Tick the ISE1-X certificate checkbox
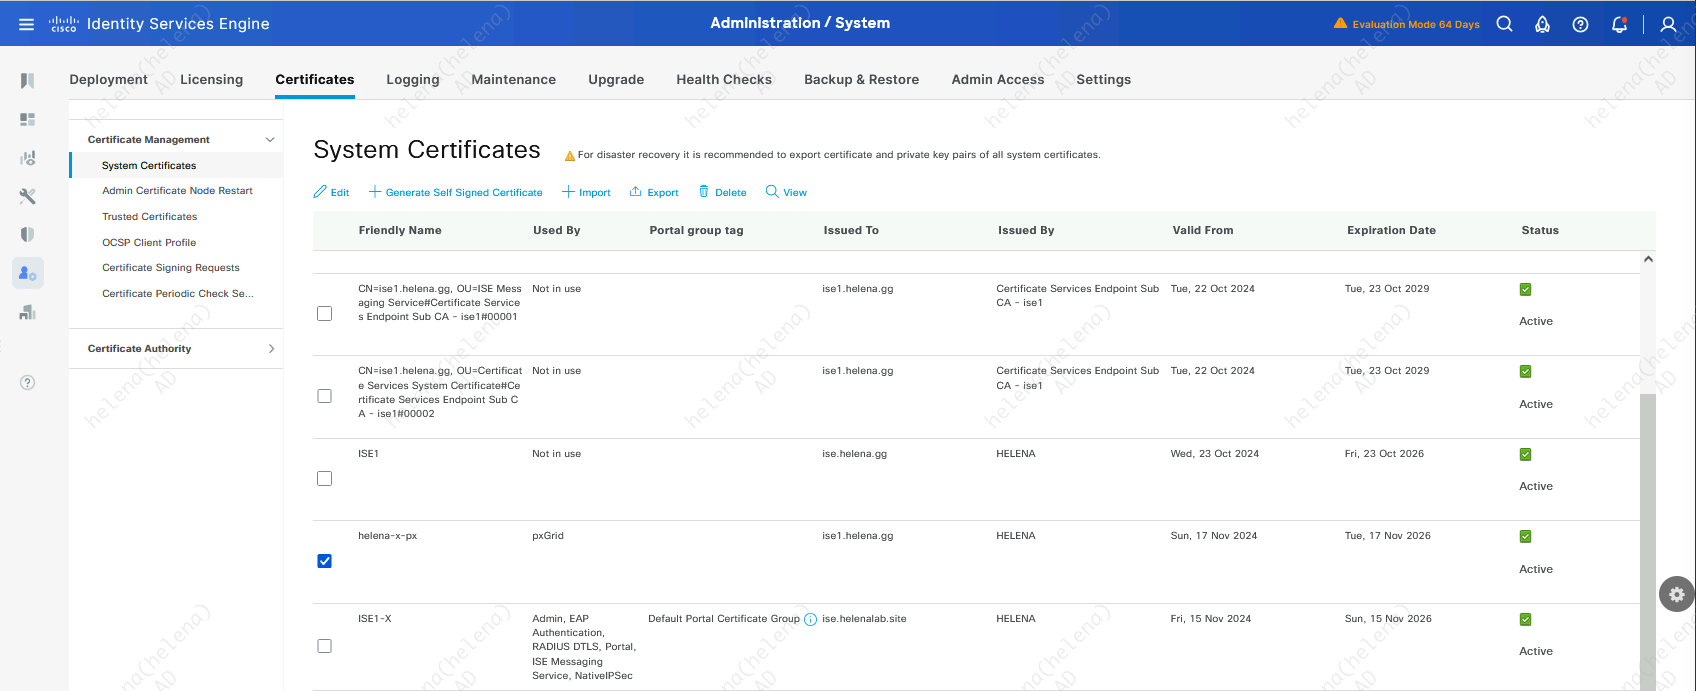The image size is (1696, 691). 324,646
